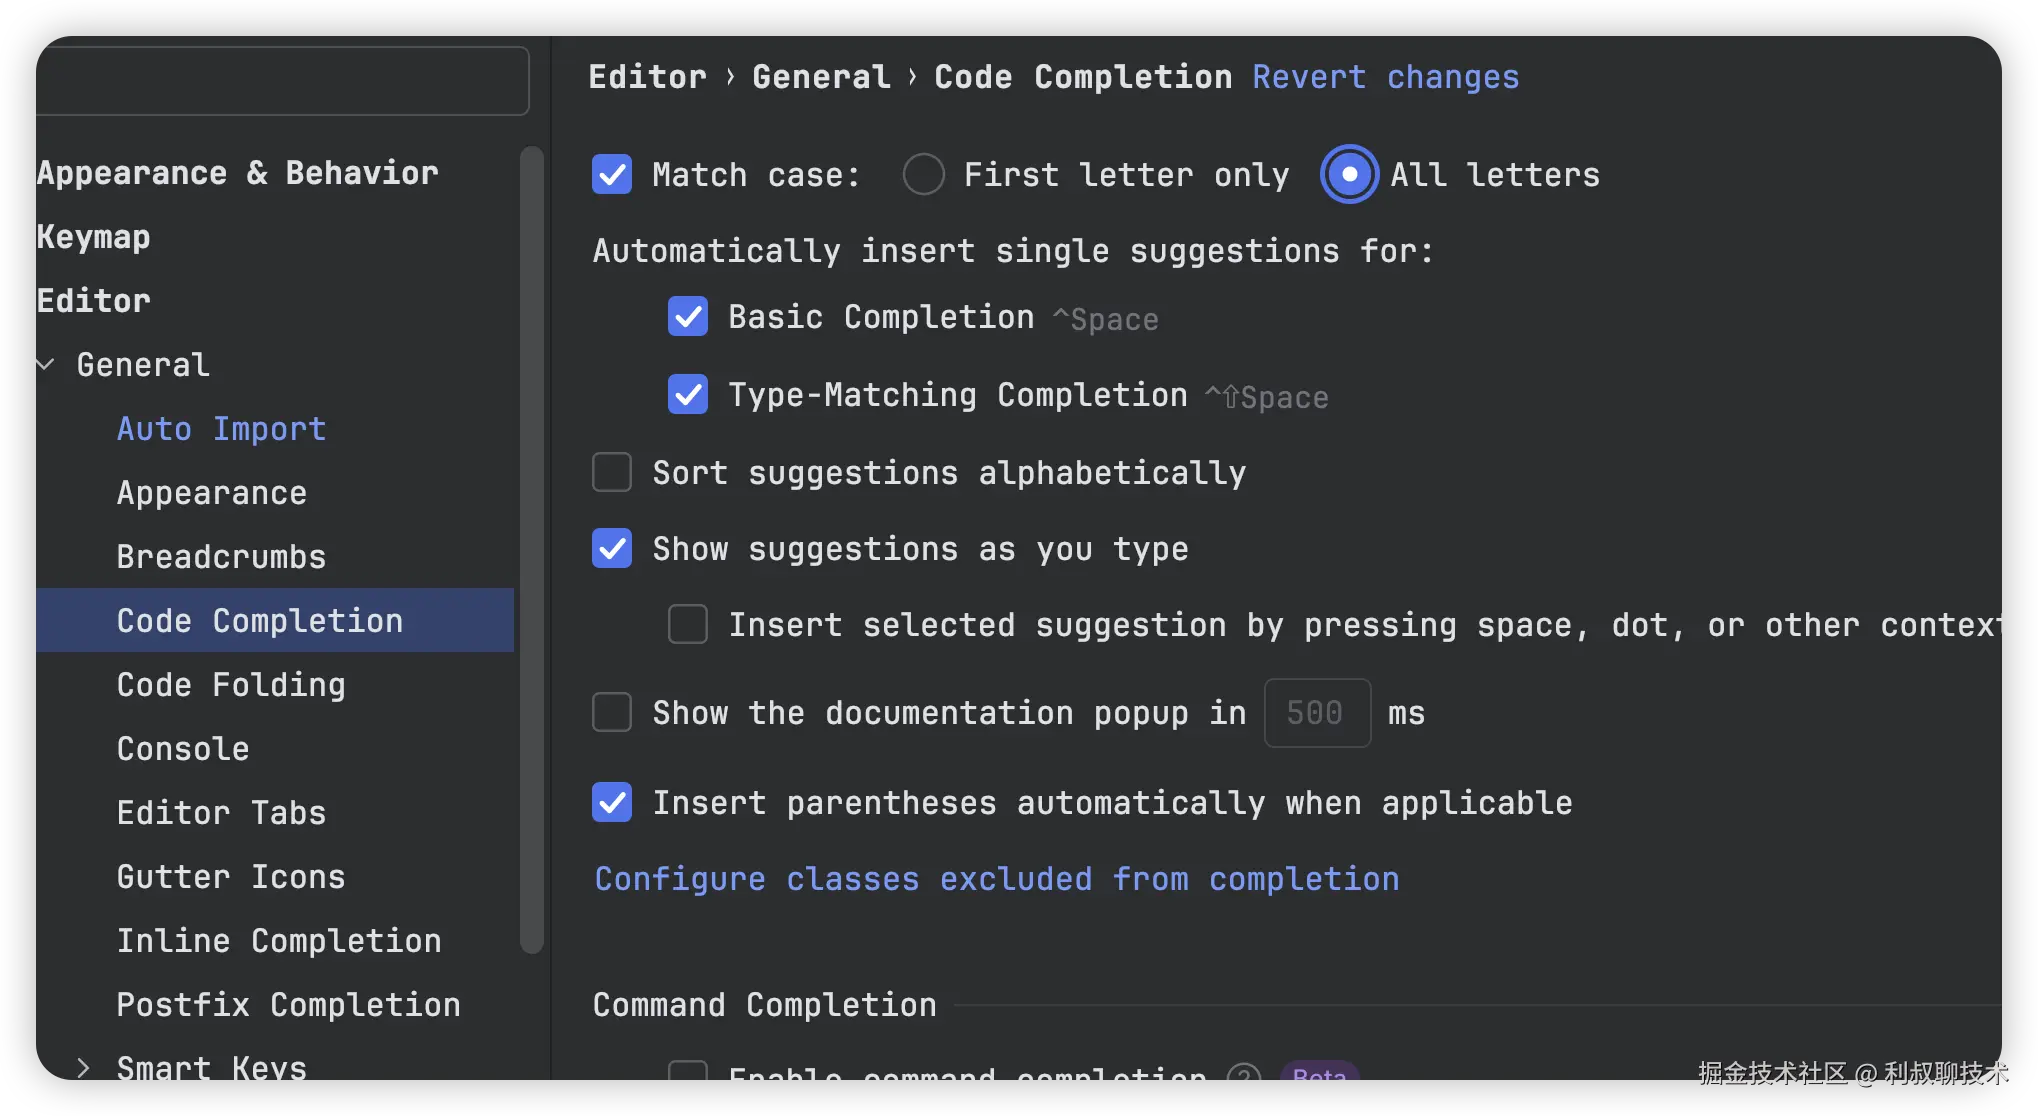Click the help icon beside Enable command completion
Screen dimensions: 2038x1116
pos(1243,1074)
